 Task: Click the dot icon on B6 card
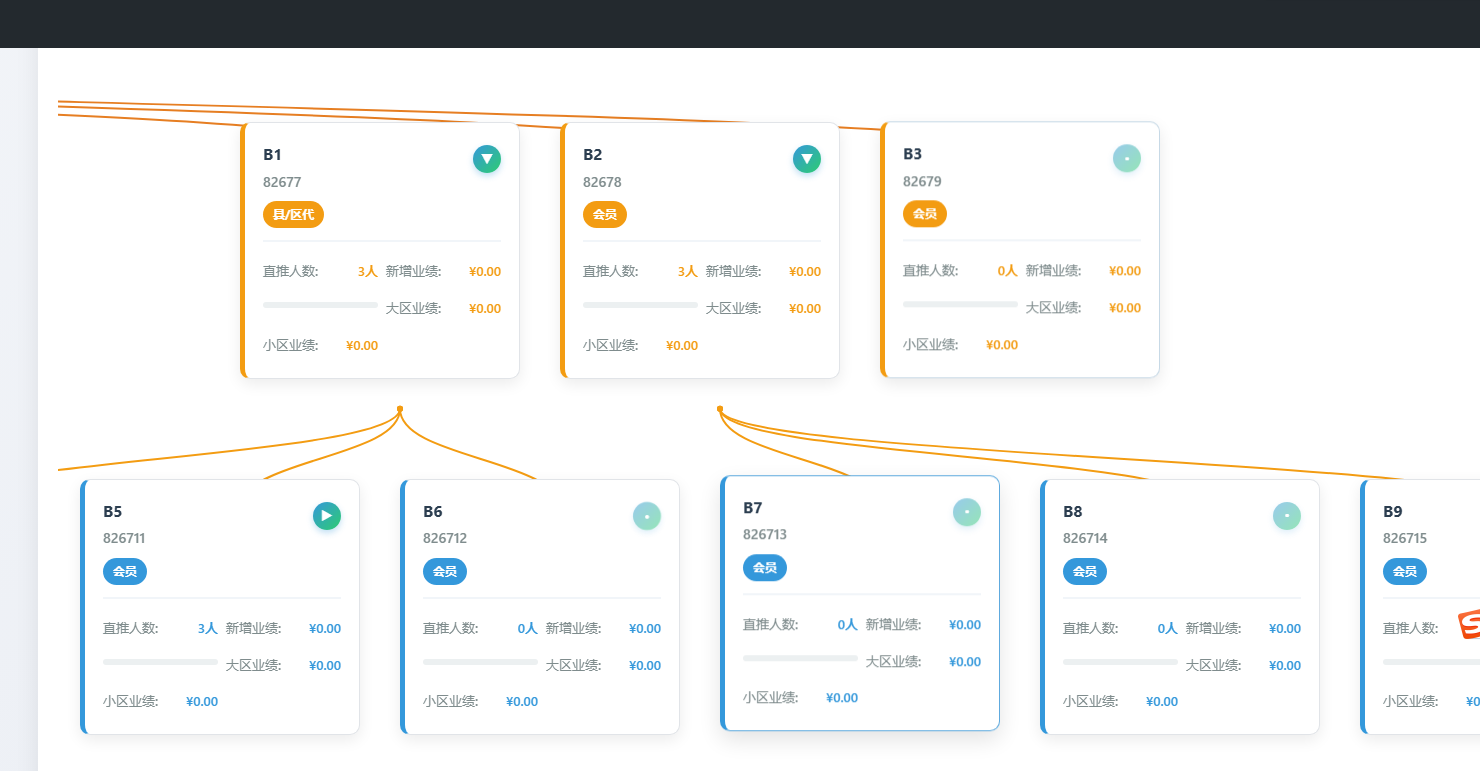coord(647,516)
